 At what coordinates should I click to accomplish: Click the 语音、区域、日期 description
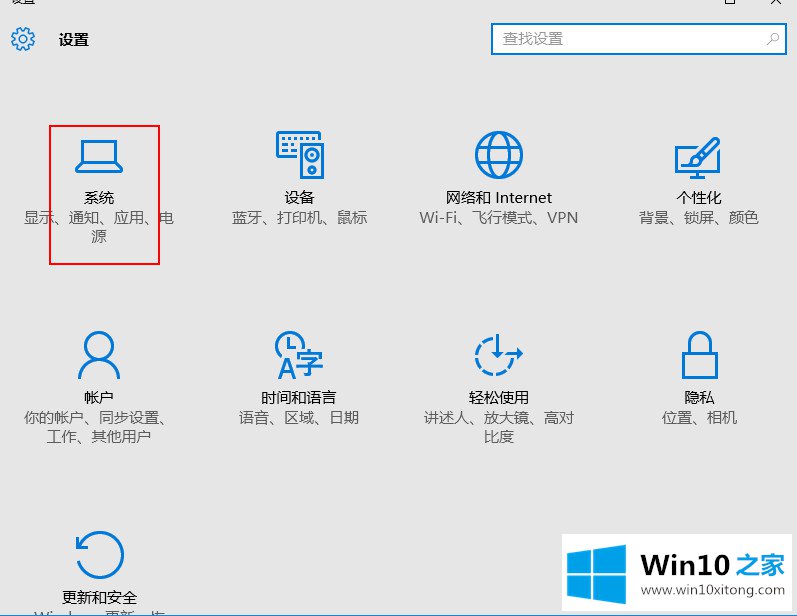click(299, 418)
